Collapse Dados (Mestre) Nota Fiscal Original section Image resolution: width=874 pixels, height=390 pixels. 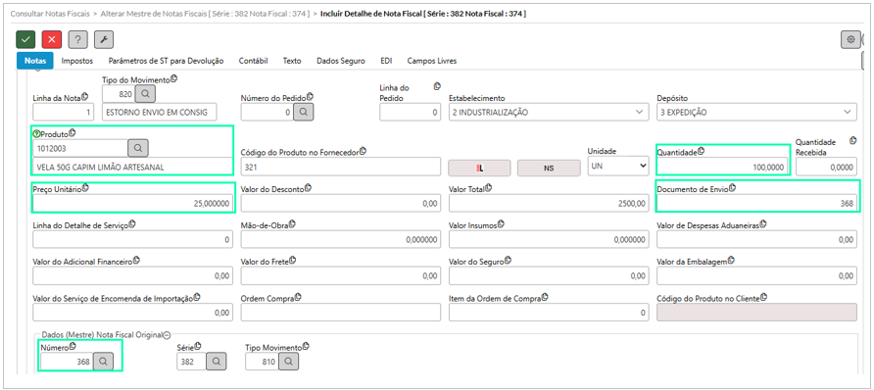167,335
